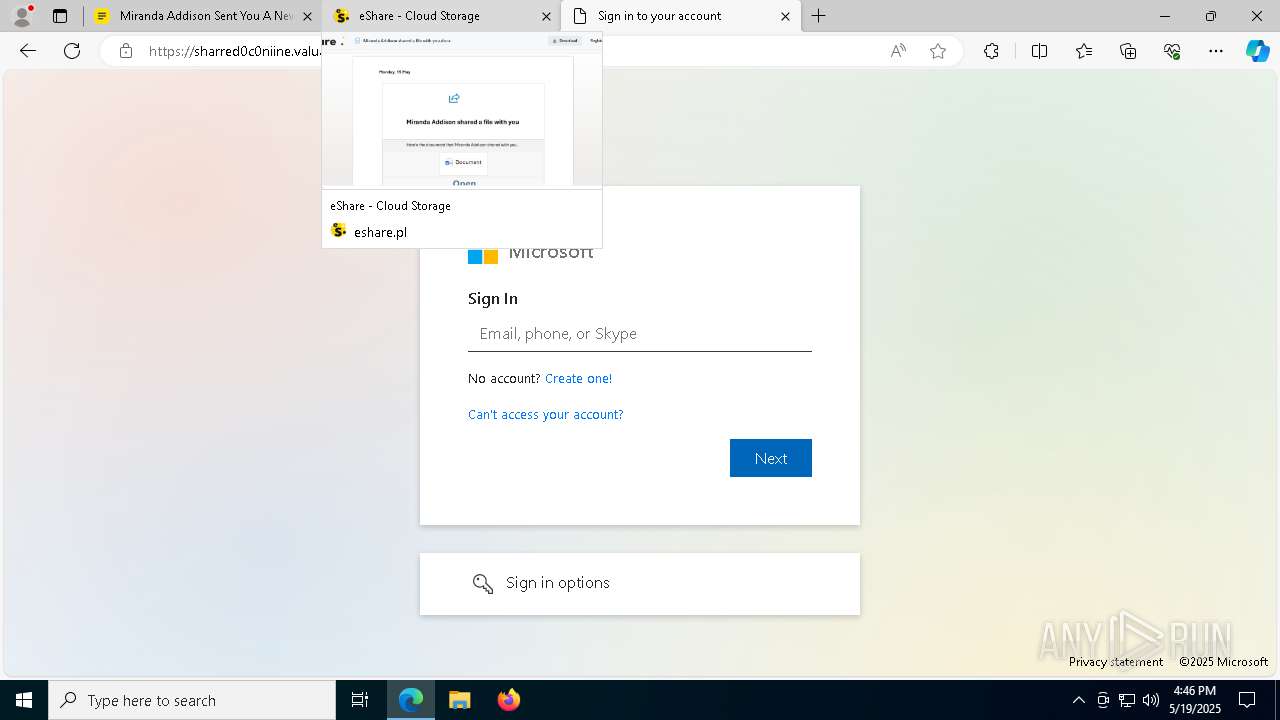The width and height of the screenshot is (1280, 720).
Task: Open Settings and more menu
Action: coord(1216,51)
